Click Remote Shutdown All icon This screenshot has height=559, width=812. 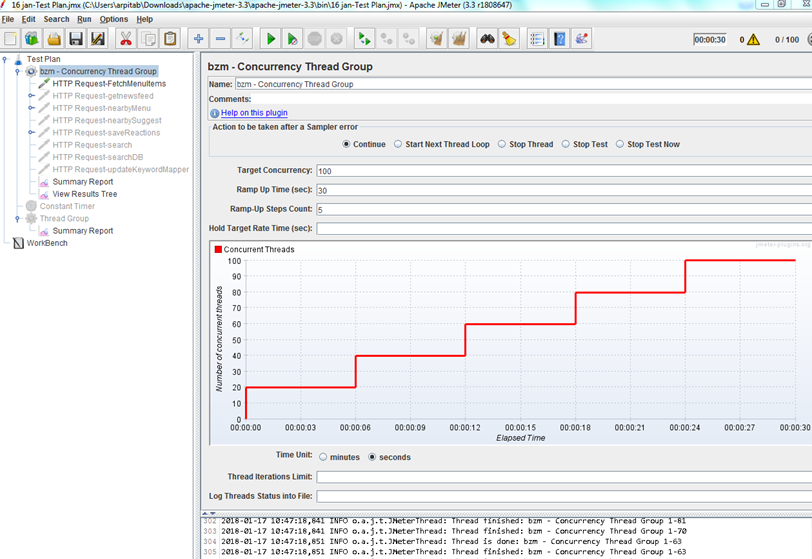coord(408,39)
